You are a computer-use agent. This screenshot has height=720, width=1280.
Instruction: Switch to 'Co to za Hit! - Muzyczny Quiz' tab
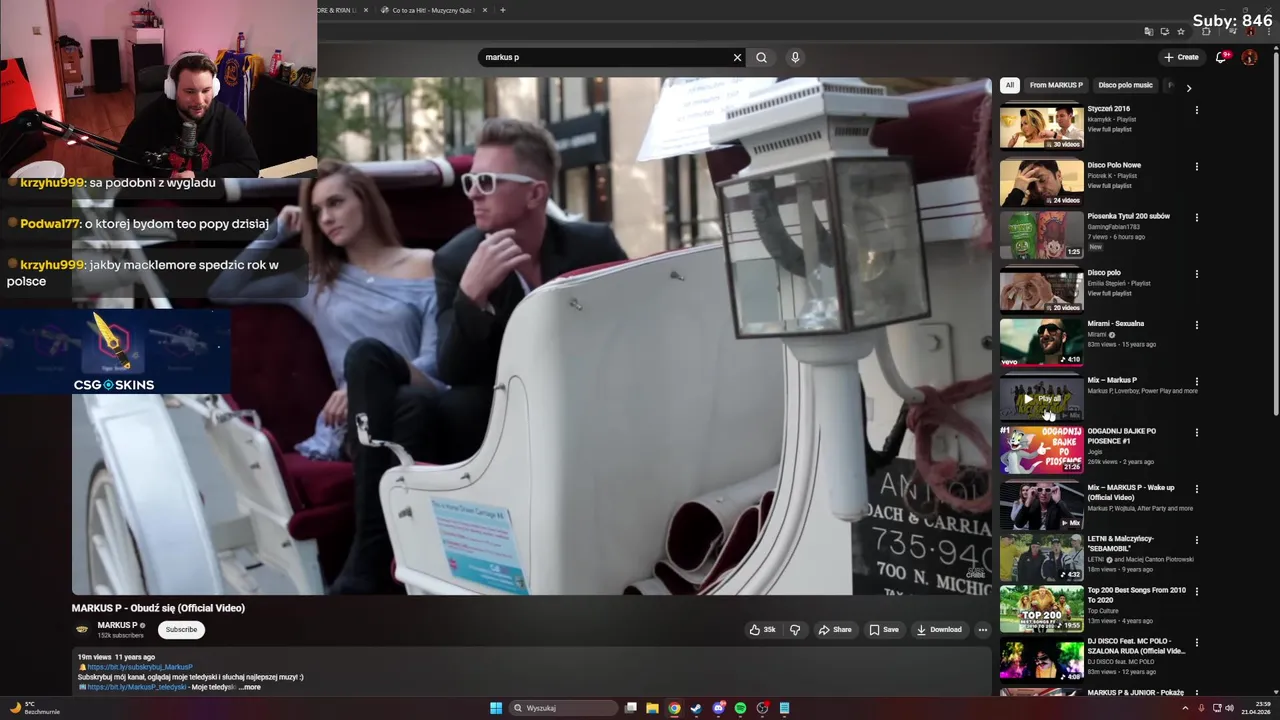[432, 10]
